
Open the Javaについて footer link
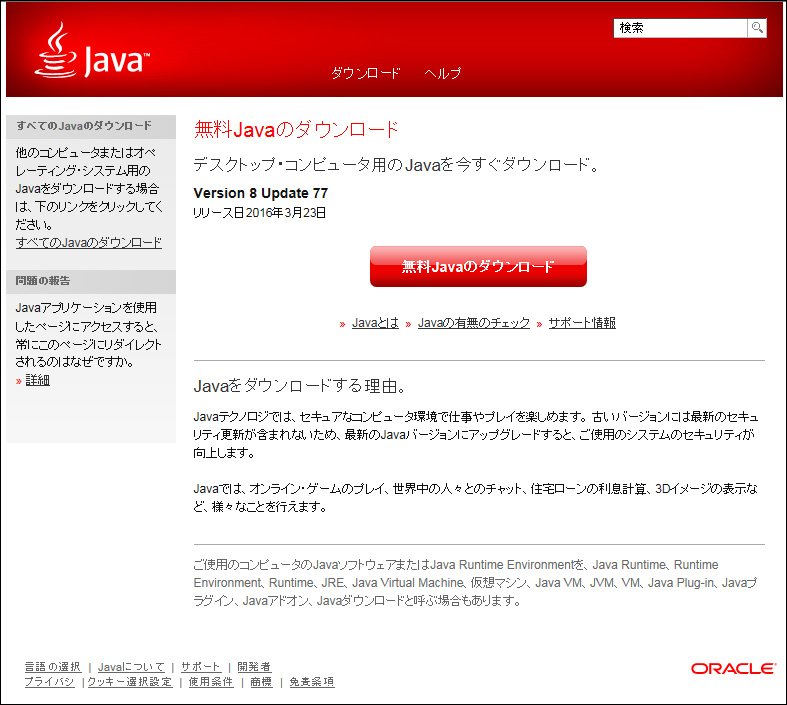tap(131, 667)
